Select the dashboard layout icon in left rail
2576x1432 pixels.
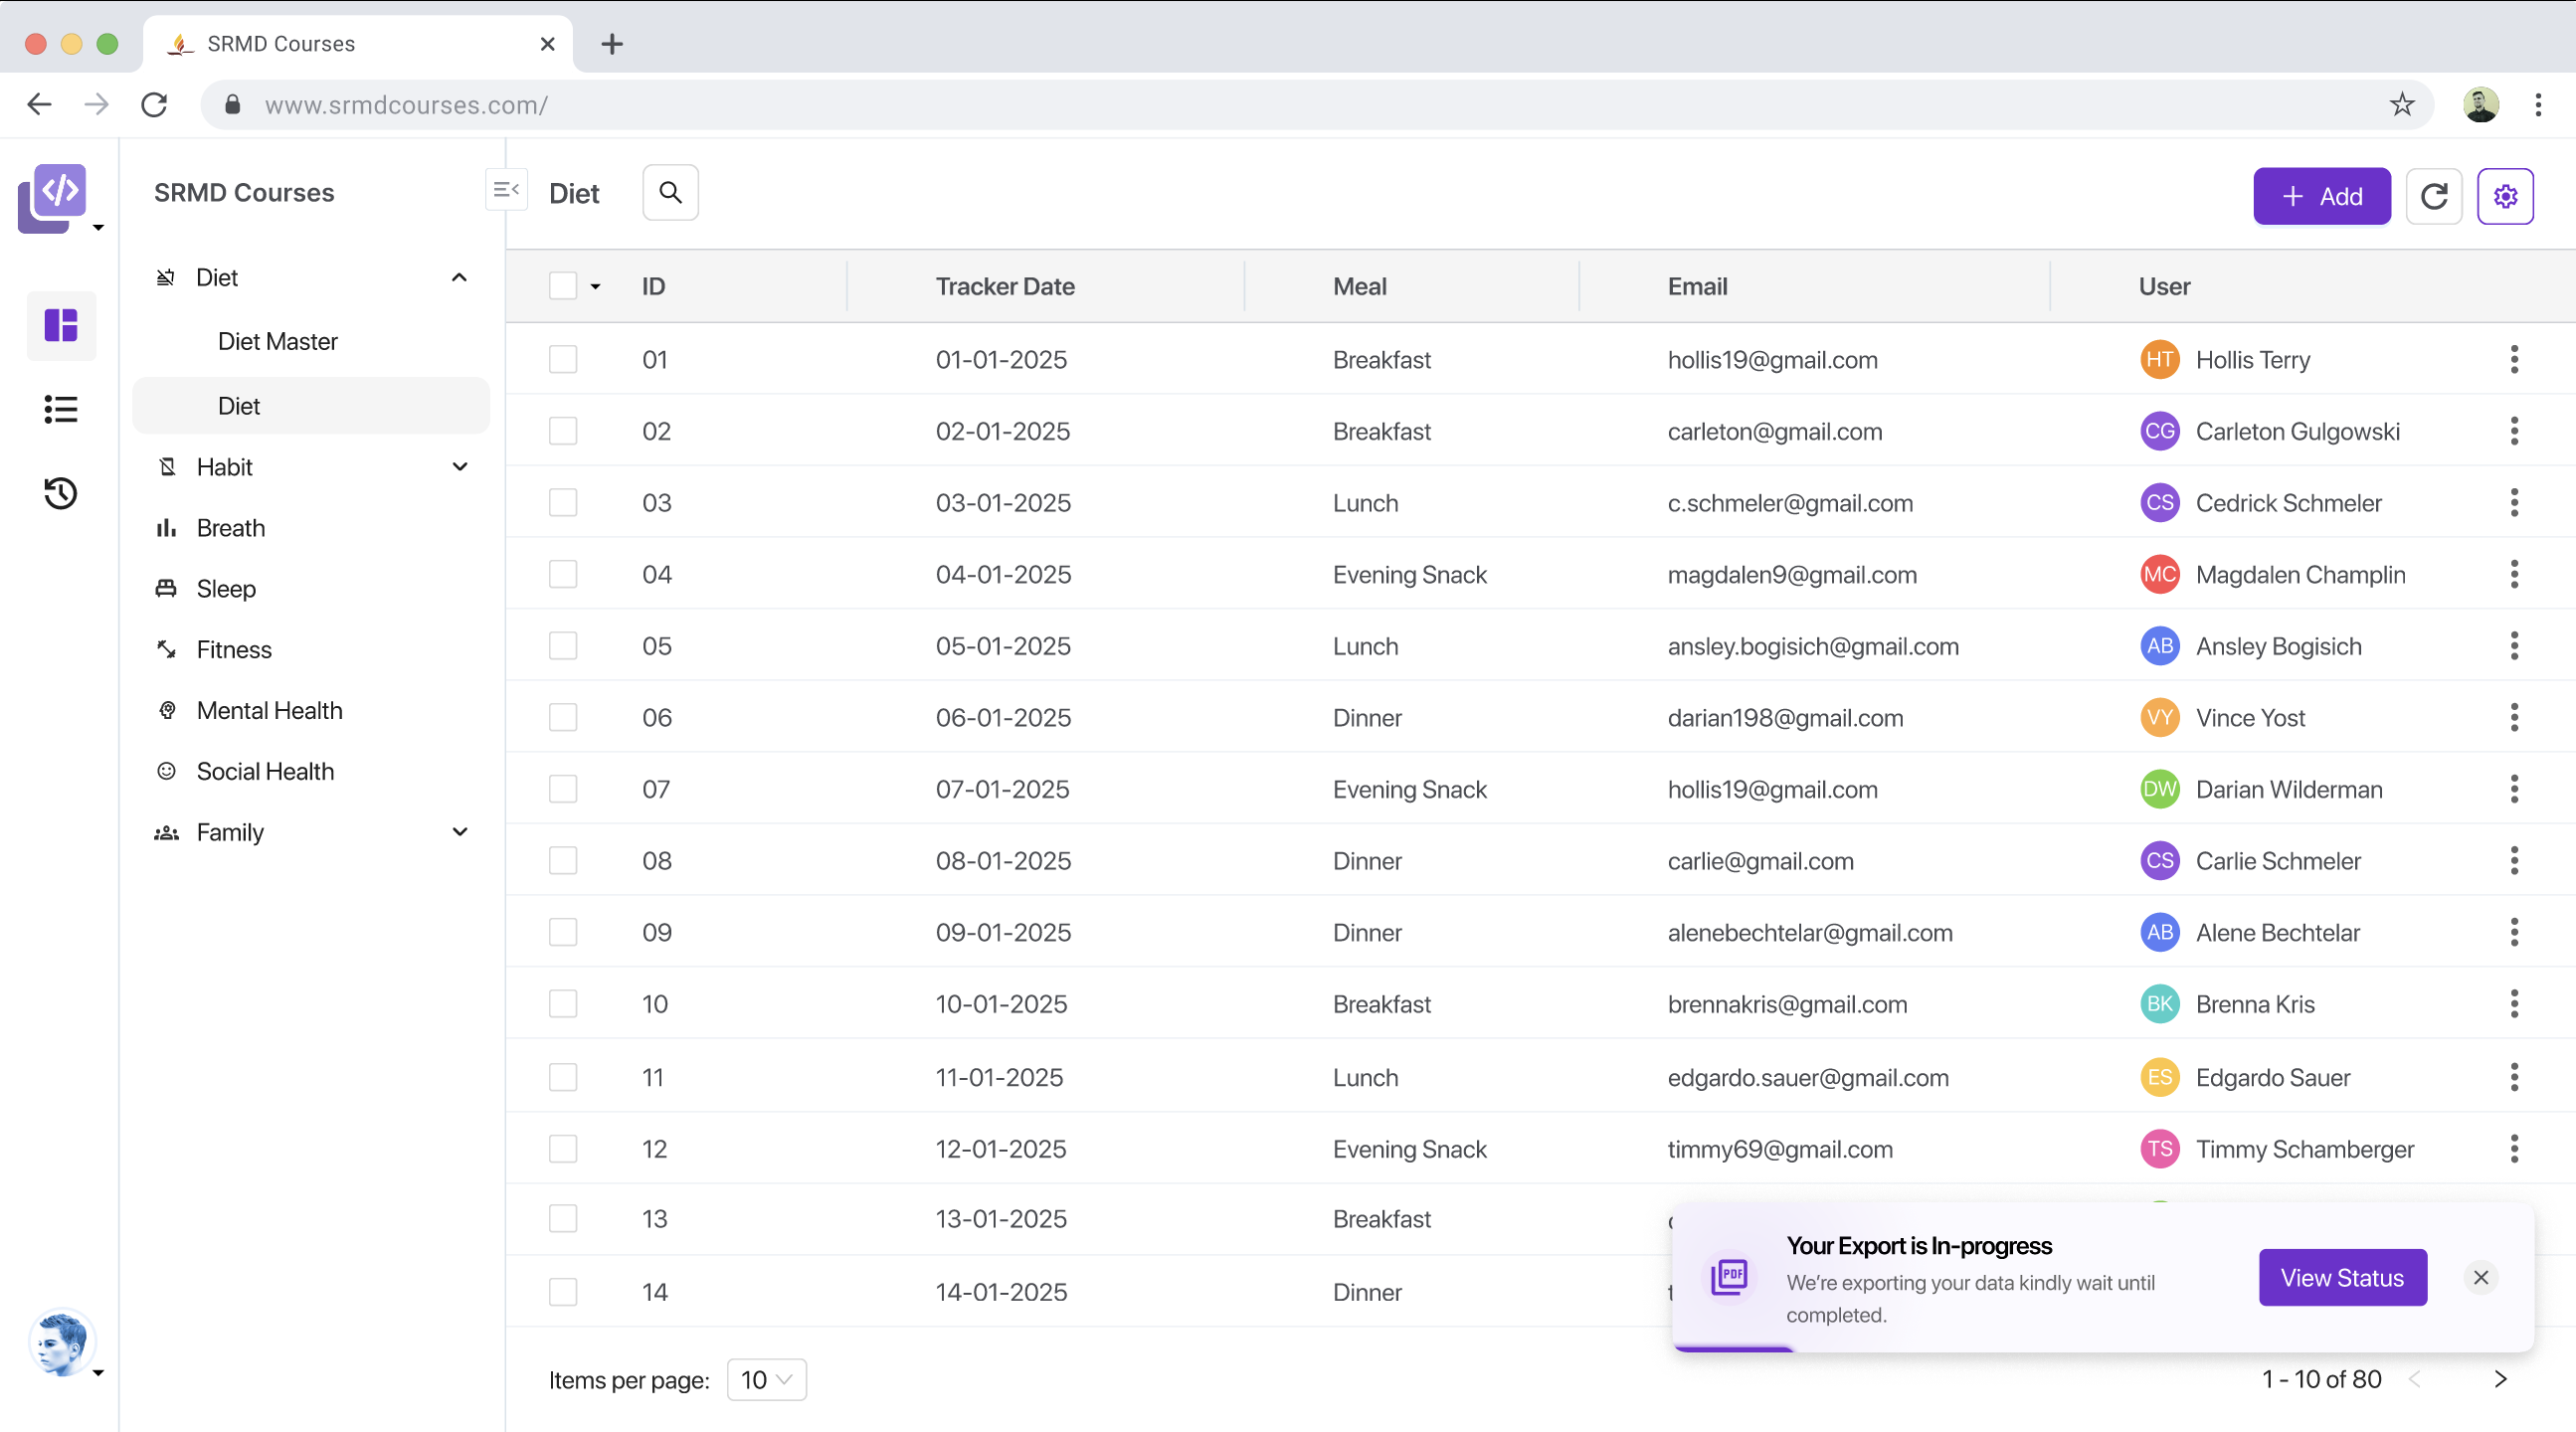61,326
